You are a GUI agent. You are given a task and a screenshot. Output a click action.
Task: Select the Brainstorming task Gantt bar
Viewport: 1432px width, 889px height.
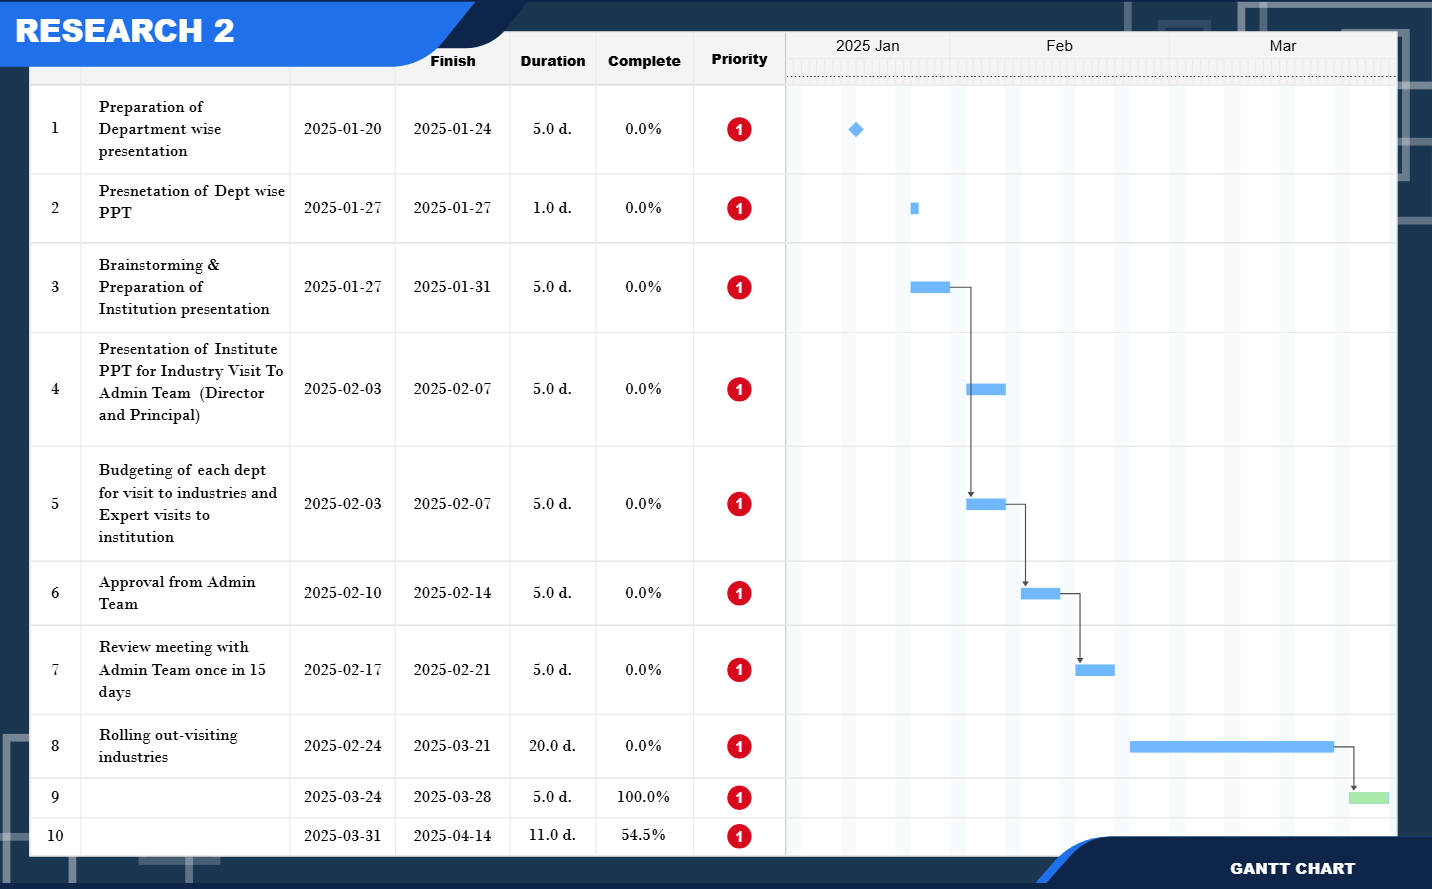coord(930,288)
